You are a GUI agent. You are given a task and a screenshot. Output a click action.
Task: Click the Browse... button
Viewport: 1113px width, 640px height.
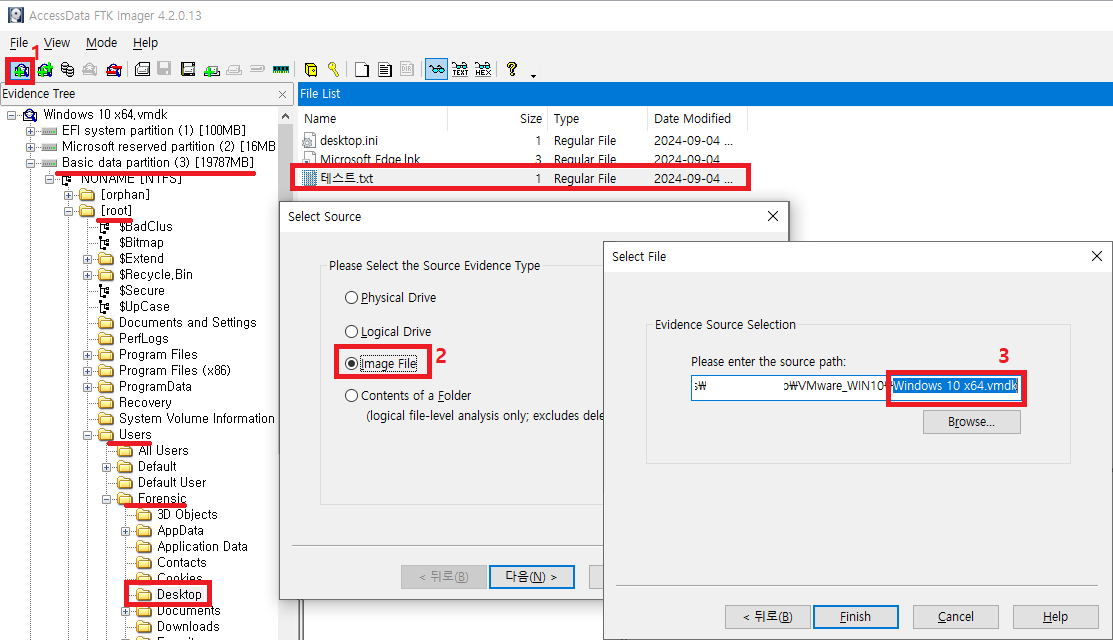[x=971, y=422]
